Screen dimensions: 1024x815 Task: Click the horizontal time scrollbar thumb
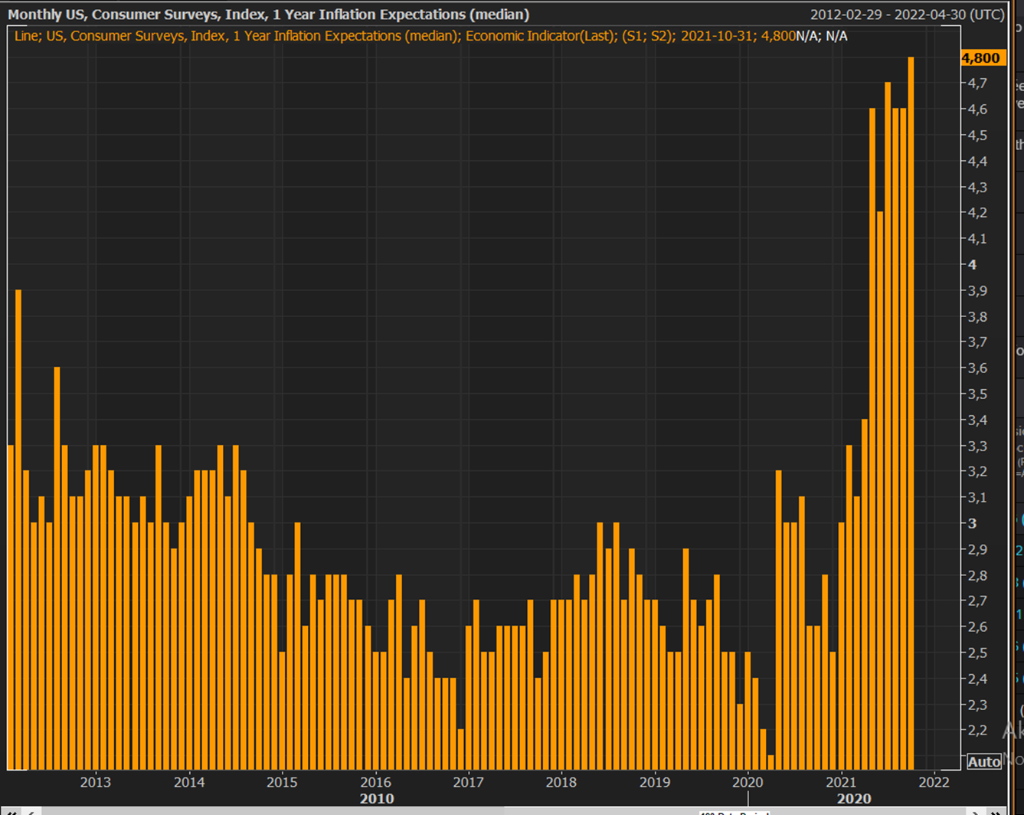(x=735, y=812)
